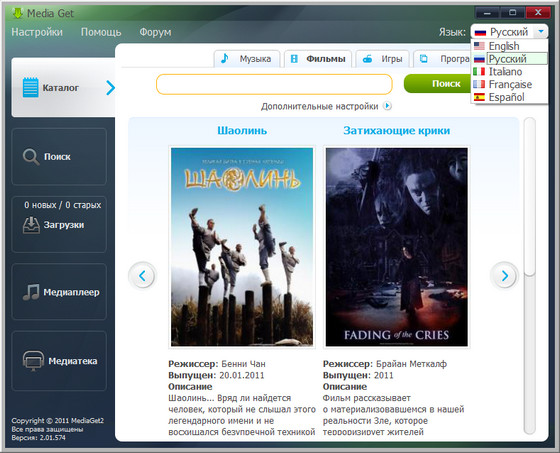Close the Media Get window
Screen dimensions: 560x453
click(538, 13)
